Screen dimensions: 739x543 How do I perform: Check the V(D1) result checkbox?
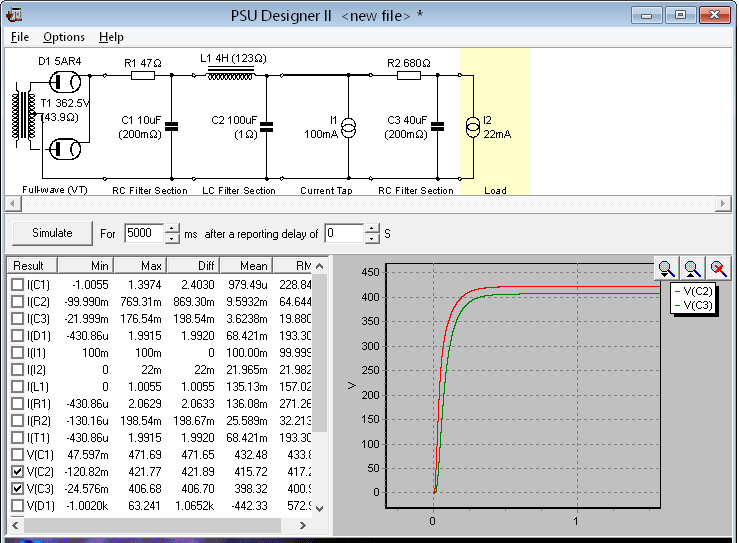17,506
